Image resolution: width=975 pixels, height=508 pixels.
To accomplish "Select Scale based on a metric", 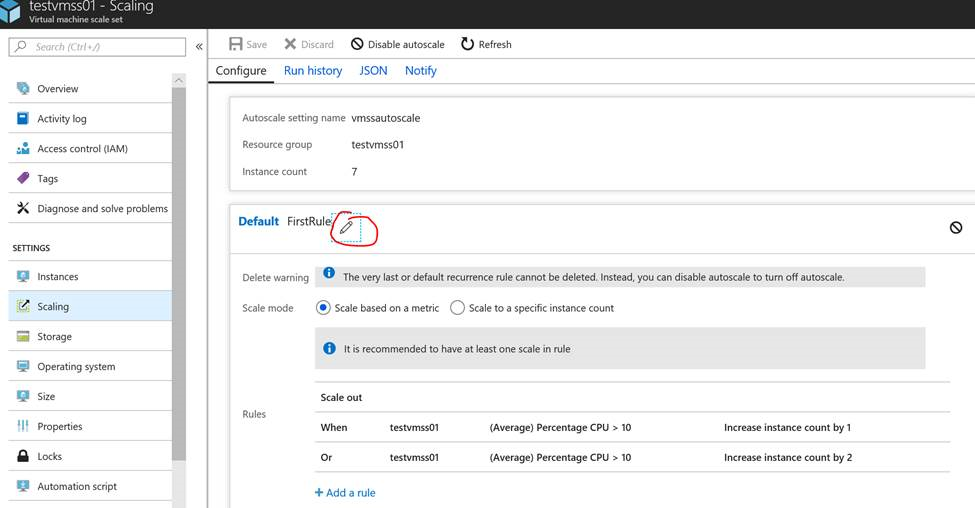I will 323,308.
